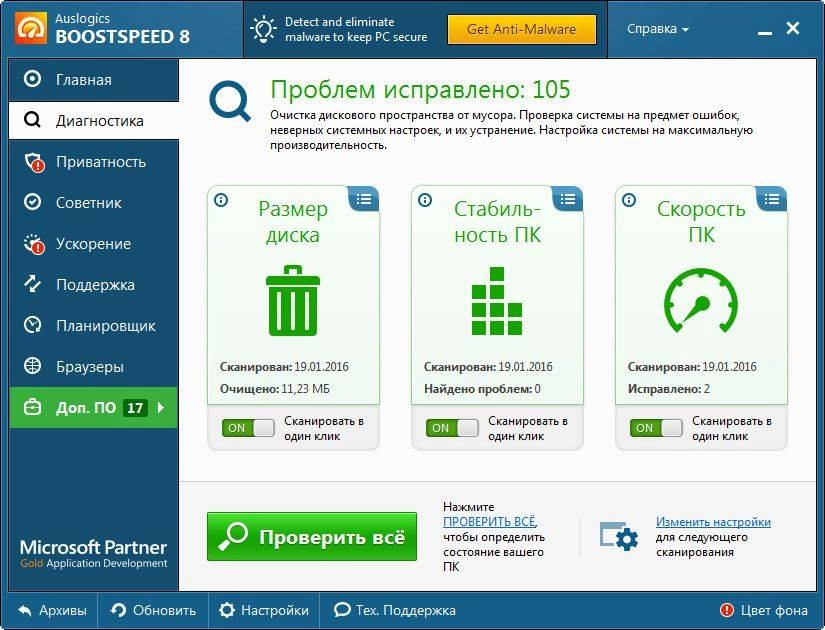Open list menu on Размер диска card
Viewport: 825px width, 630px height.
[364, 199]
